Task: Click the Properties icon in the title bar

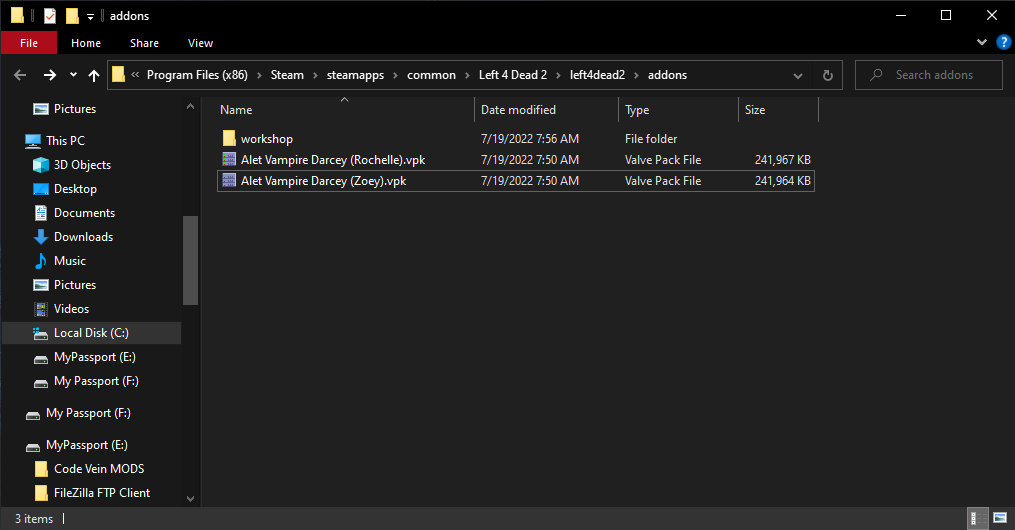Action: [x=50, y=15]
